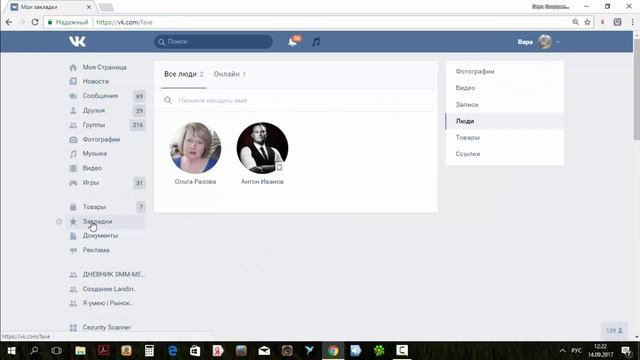Open the Windows Start button
The height and width of the screenshot is (360, 640).
(11, 351)
